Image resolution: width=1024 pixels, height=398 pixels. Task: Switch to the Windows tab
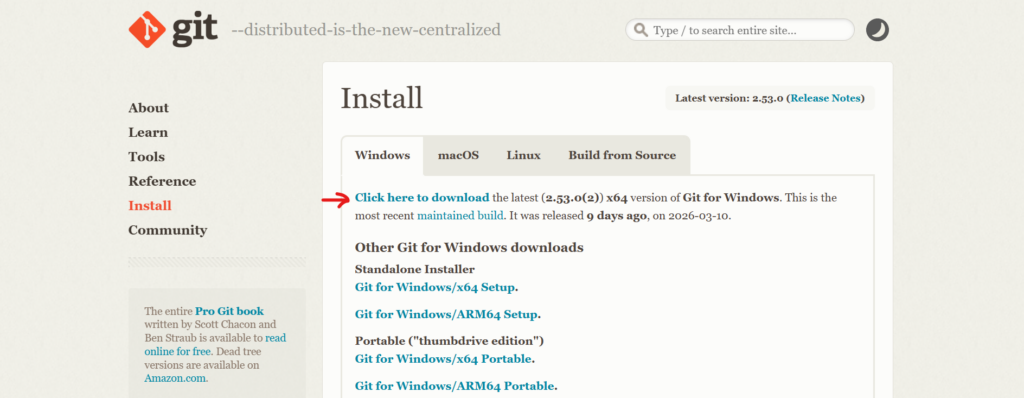(x=382, y=156)
